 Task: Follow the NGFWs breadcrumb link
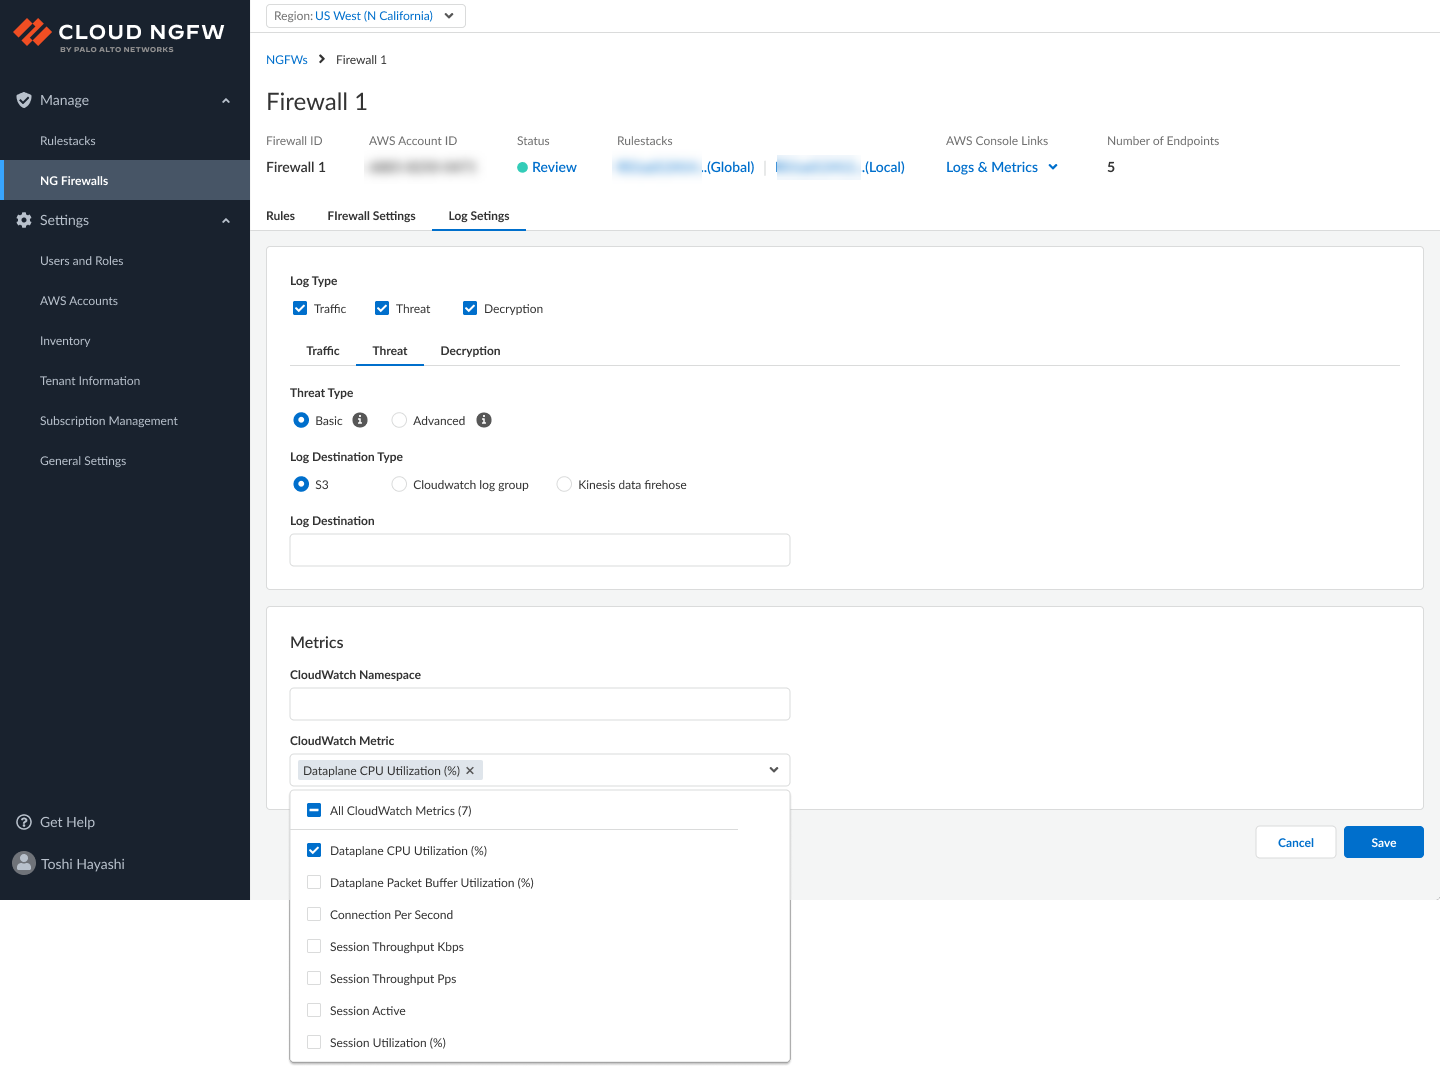coord(286,59)
